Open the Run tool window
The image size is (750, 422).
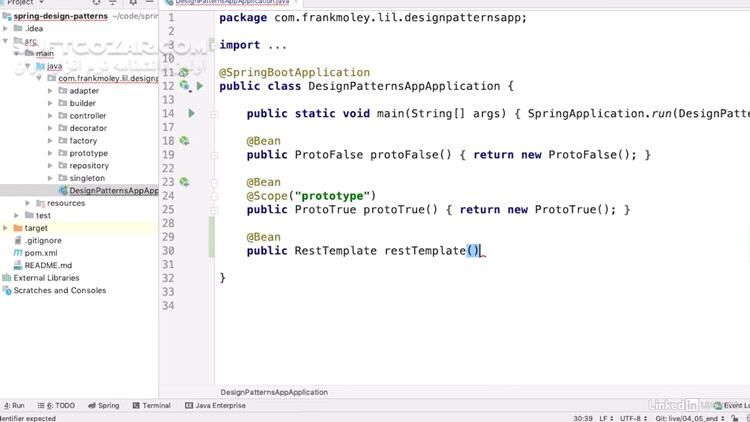coord(14,405)
